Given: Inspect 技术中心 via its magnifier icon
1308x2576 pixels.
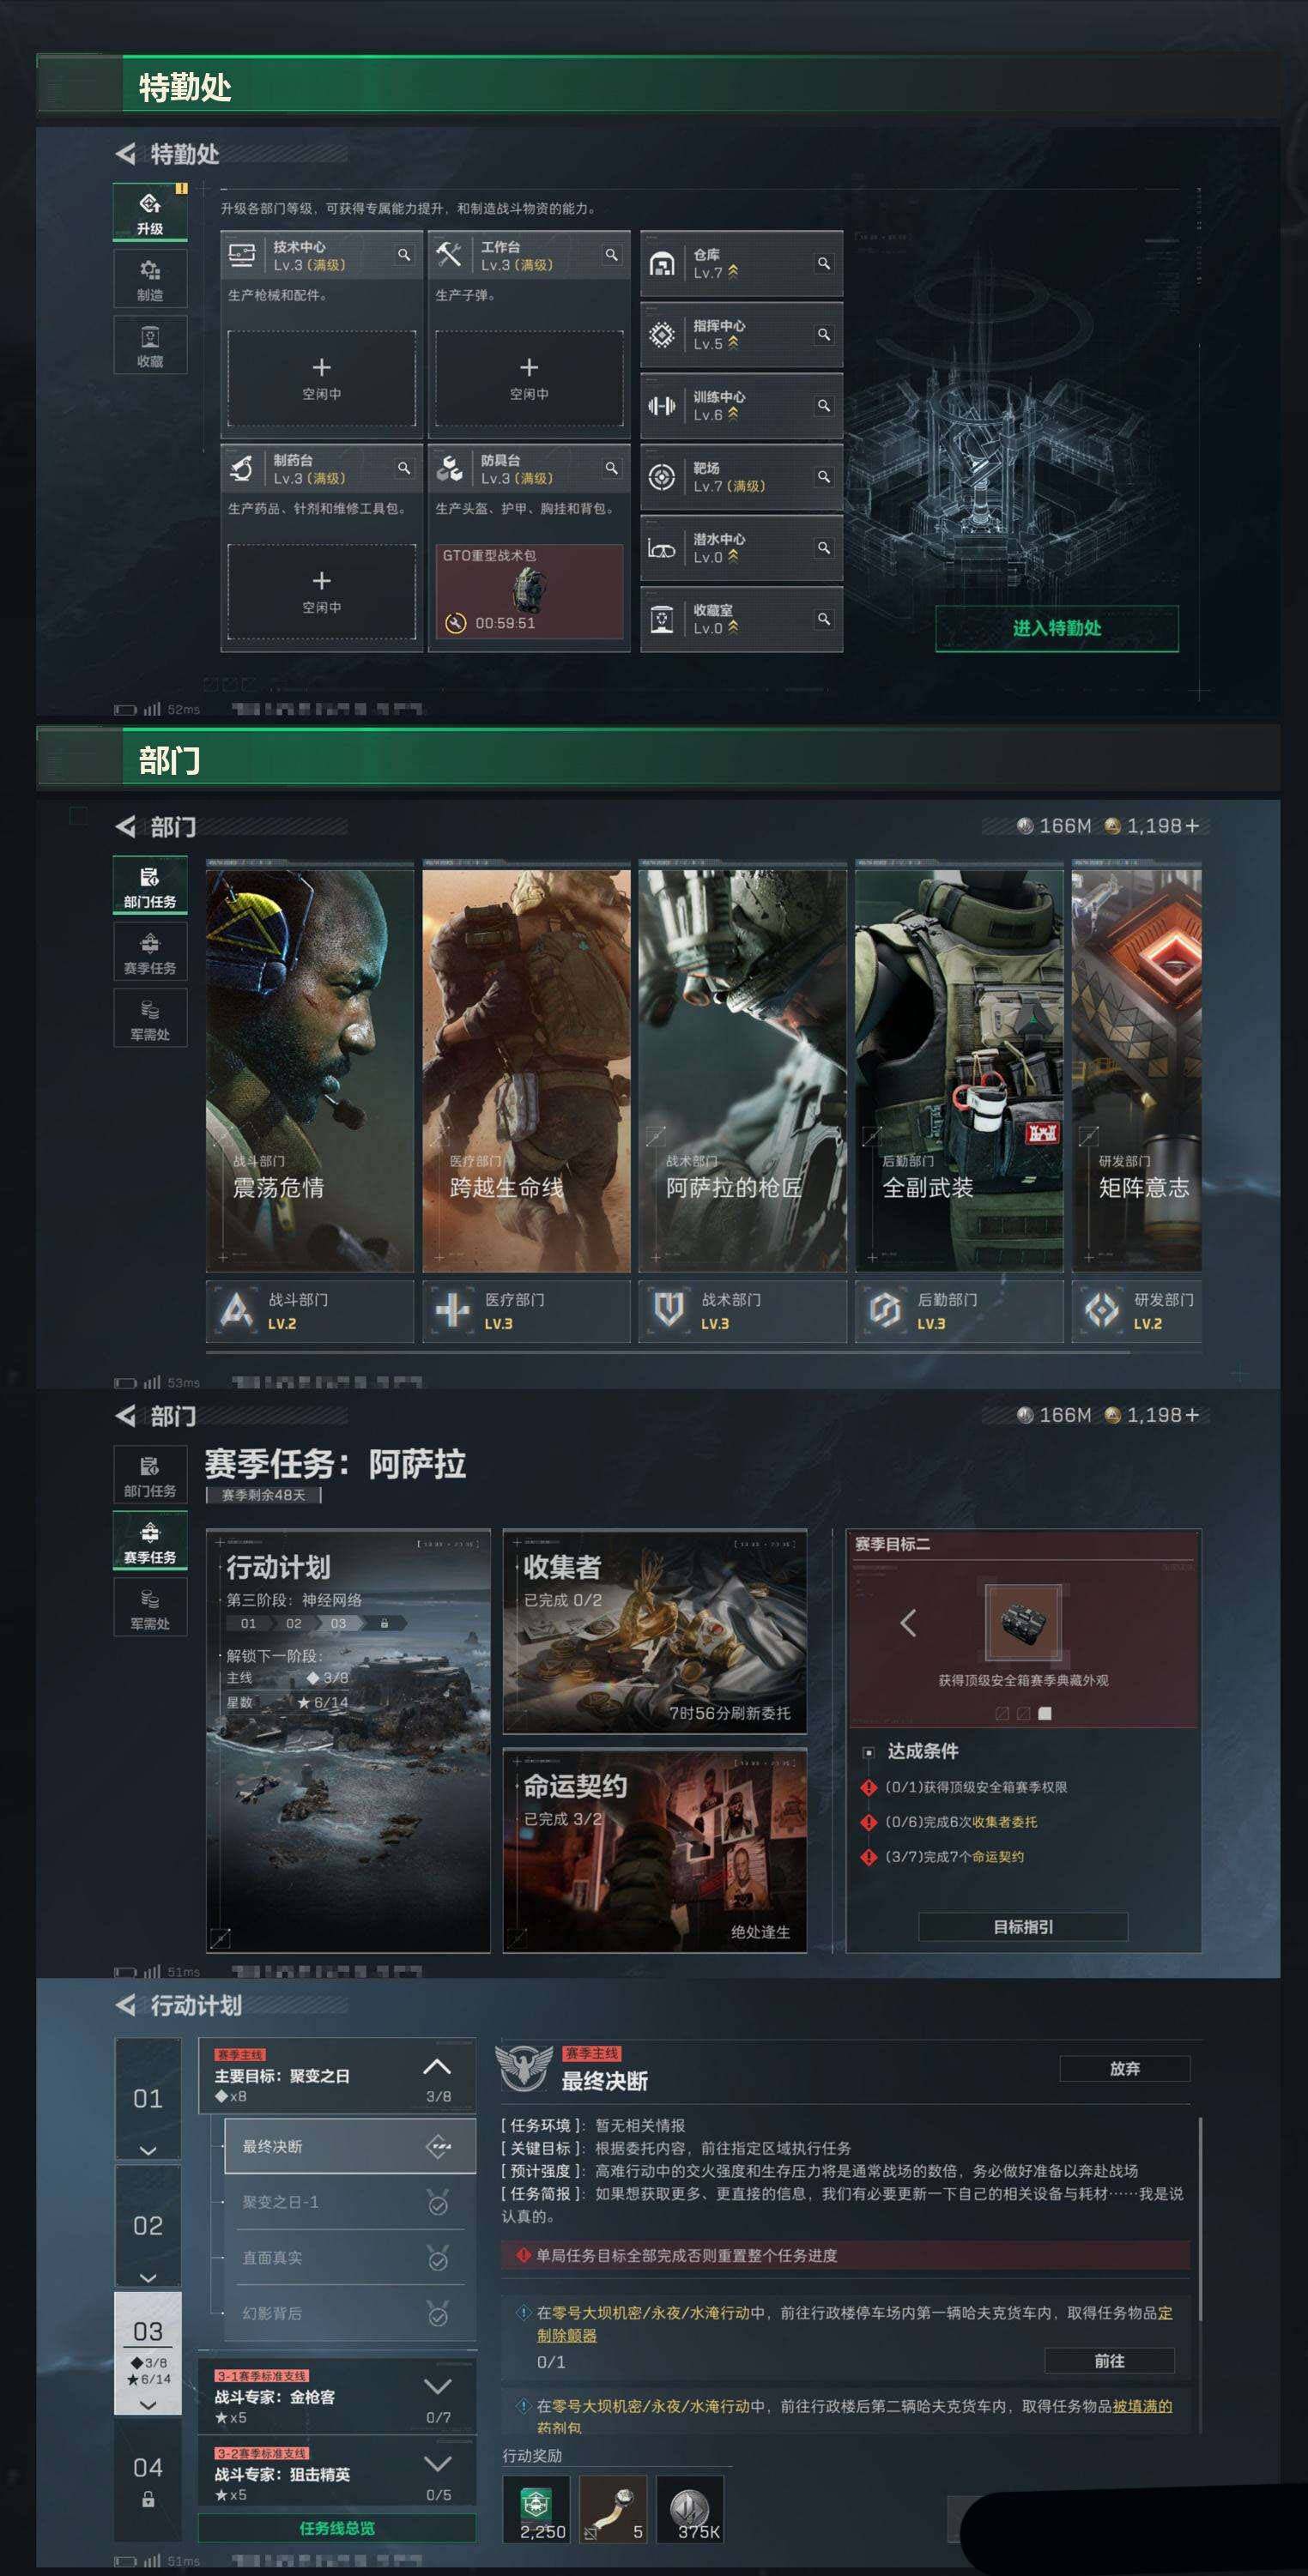Looking at the screenshot, I should pyautogui.click(x=404, y=255).
